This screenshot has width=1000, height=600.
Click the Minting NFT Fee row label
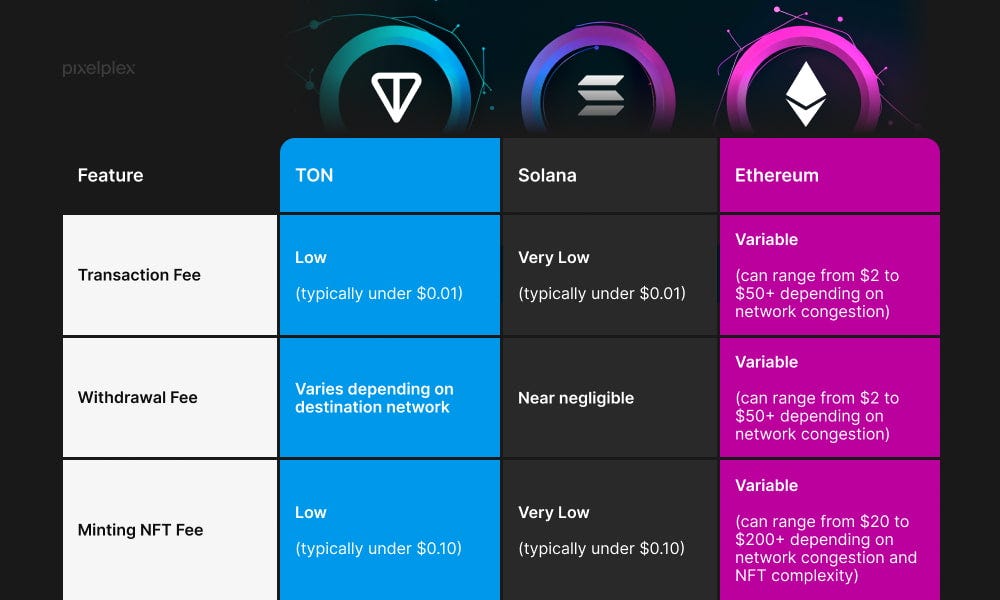click(x=170, y=530)
